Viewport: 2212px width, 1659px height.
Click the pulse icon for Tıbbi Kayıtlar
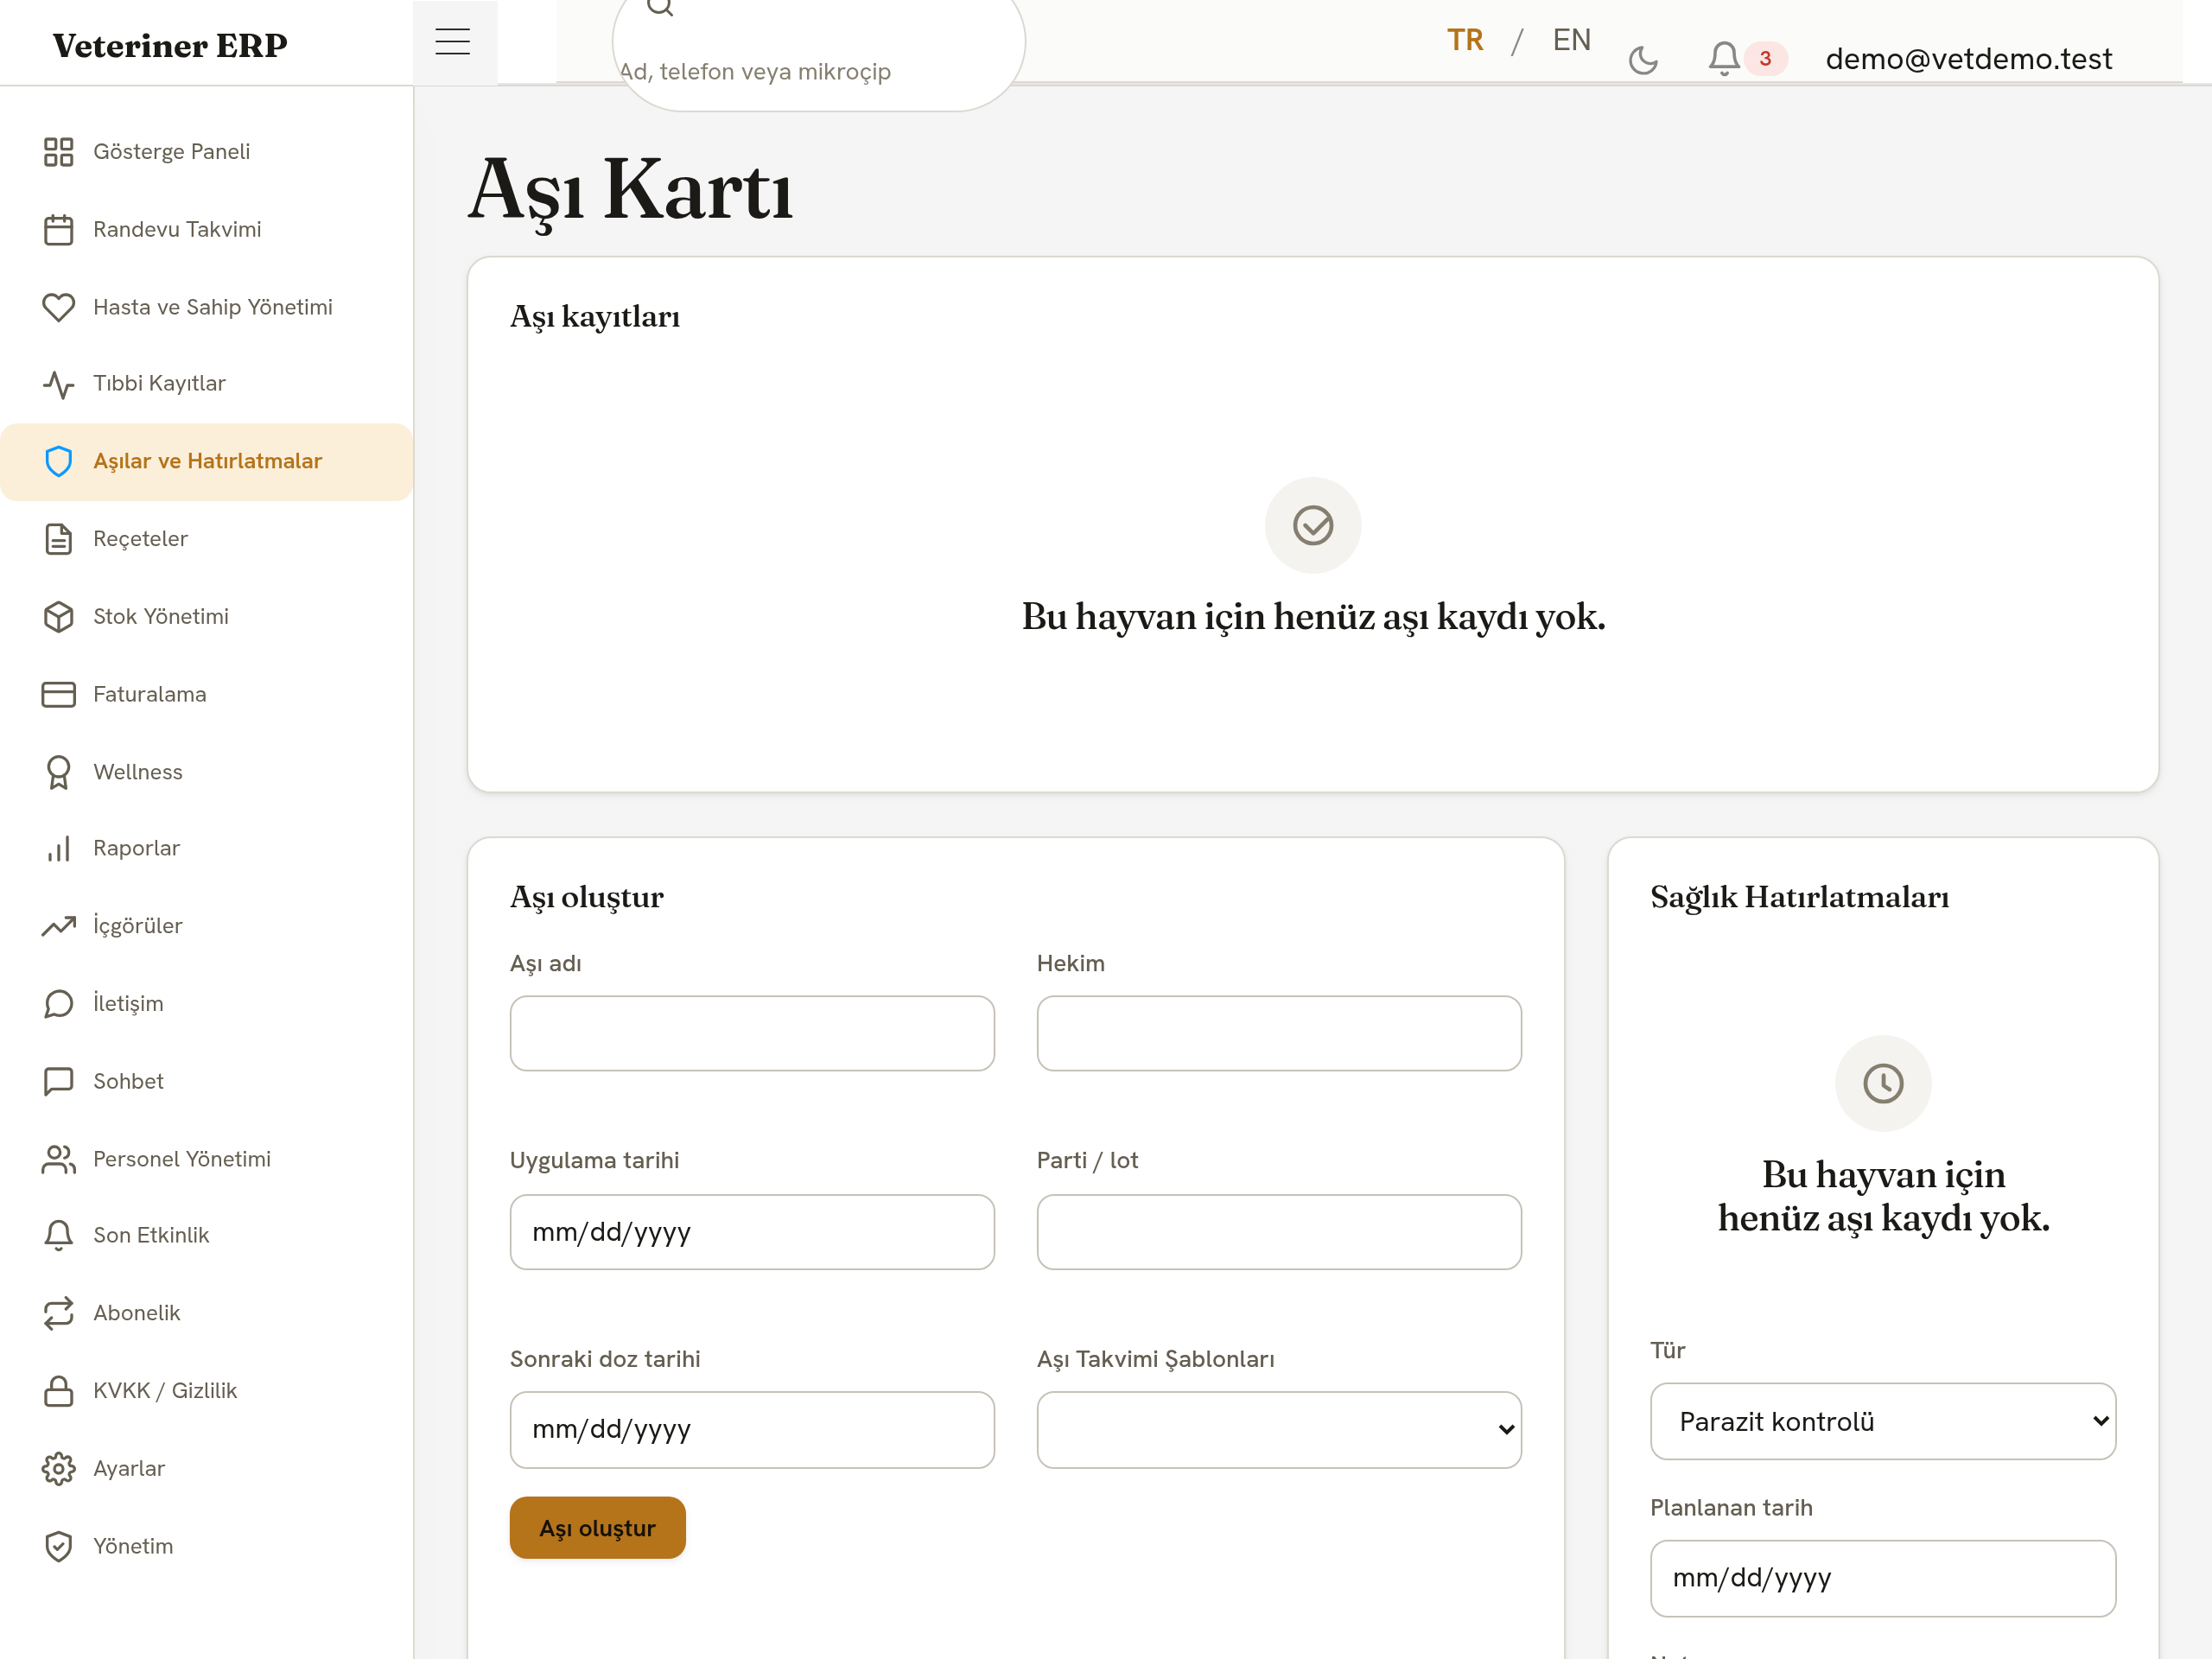click(x=58, y=384)
